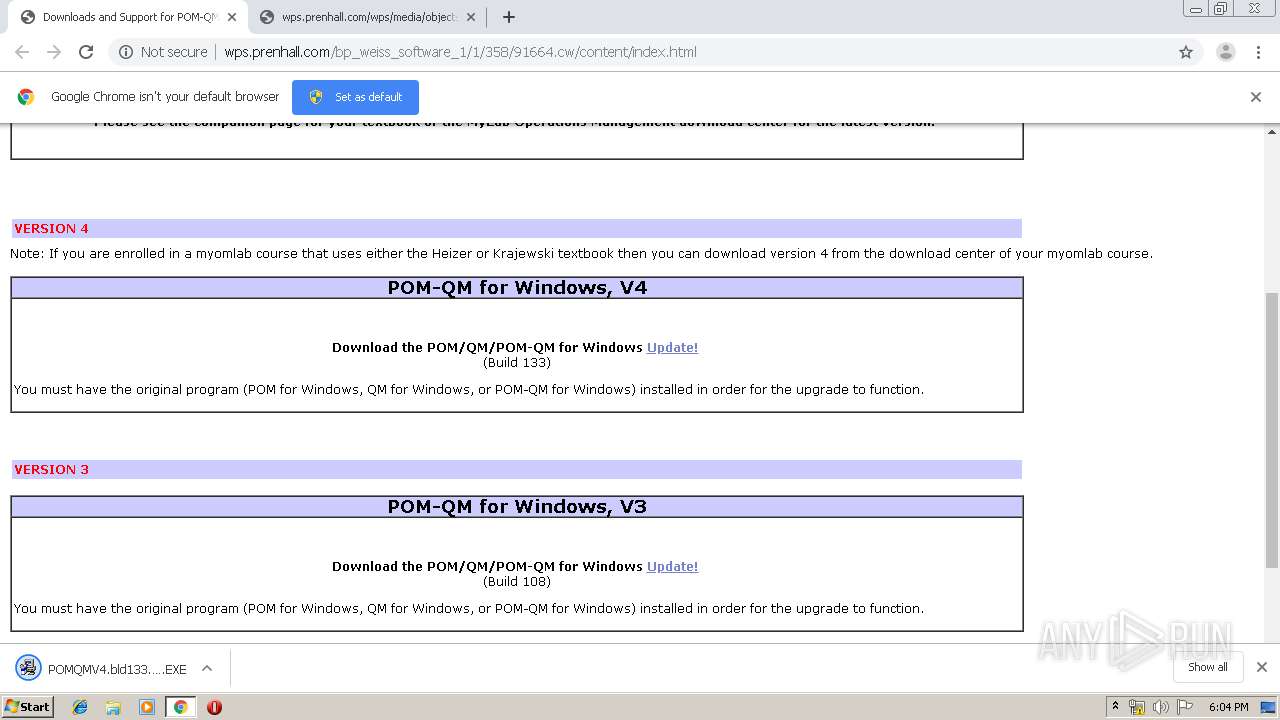Screen dimensions: 1280x720
Task: Go forward to the next page
Action: tap(54, 52)
